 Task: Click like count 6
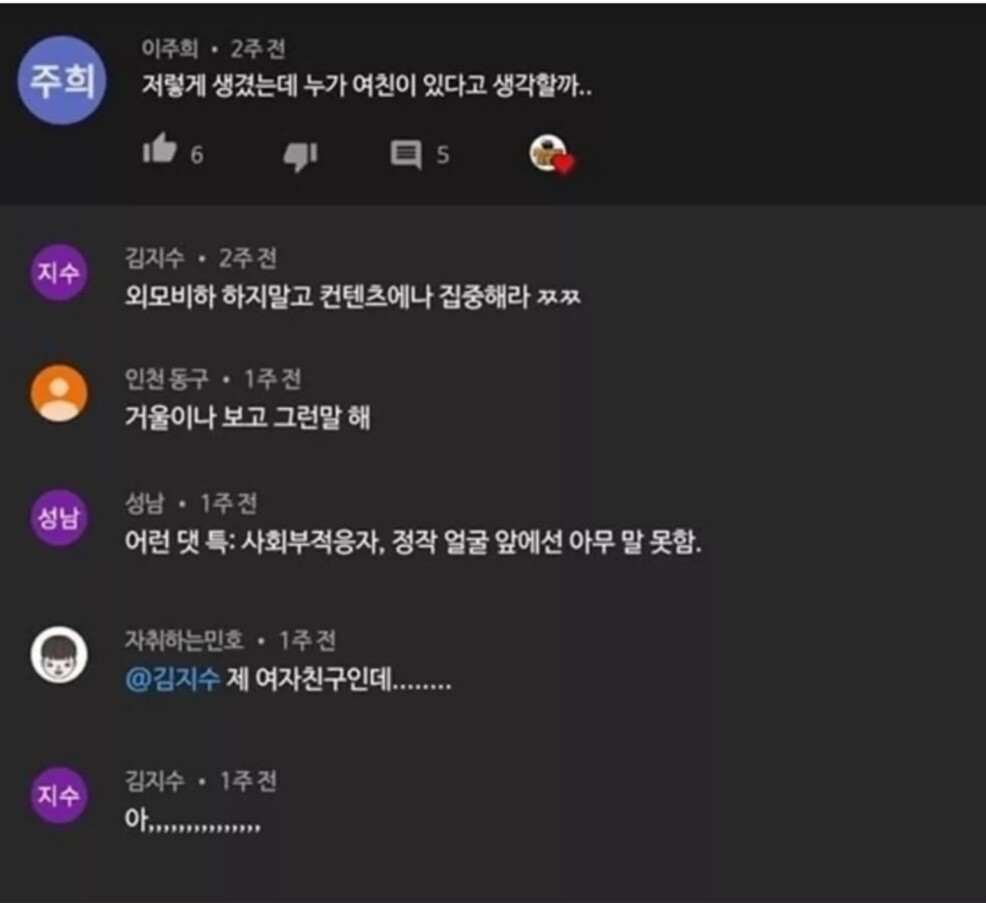tap(197, 155)
